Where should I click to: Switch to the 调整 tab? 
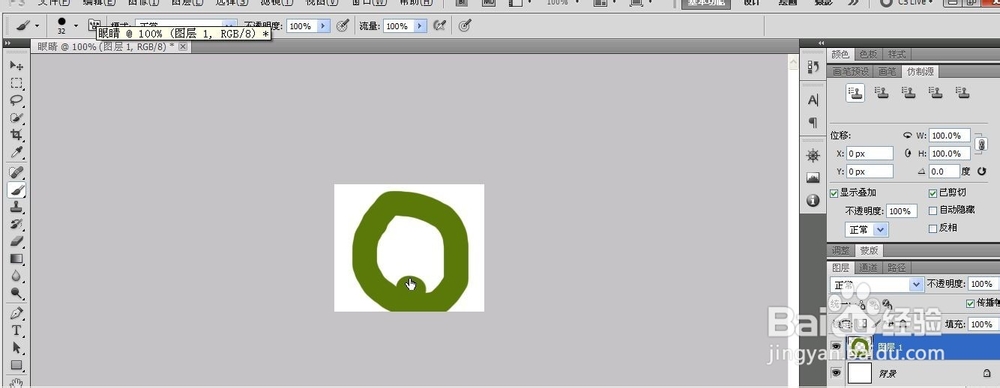click(x=842, y=250)
